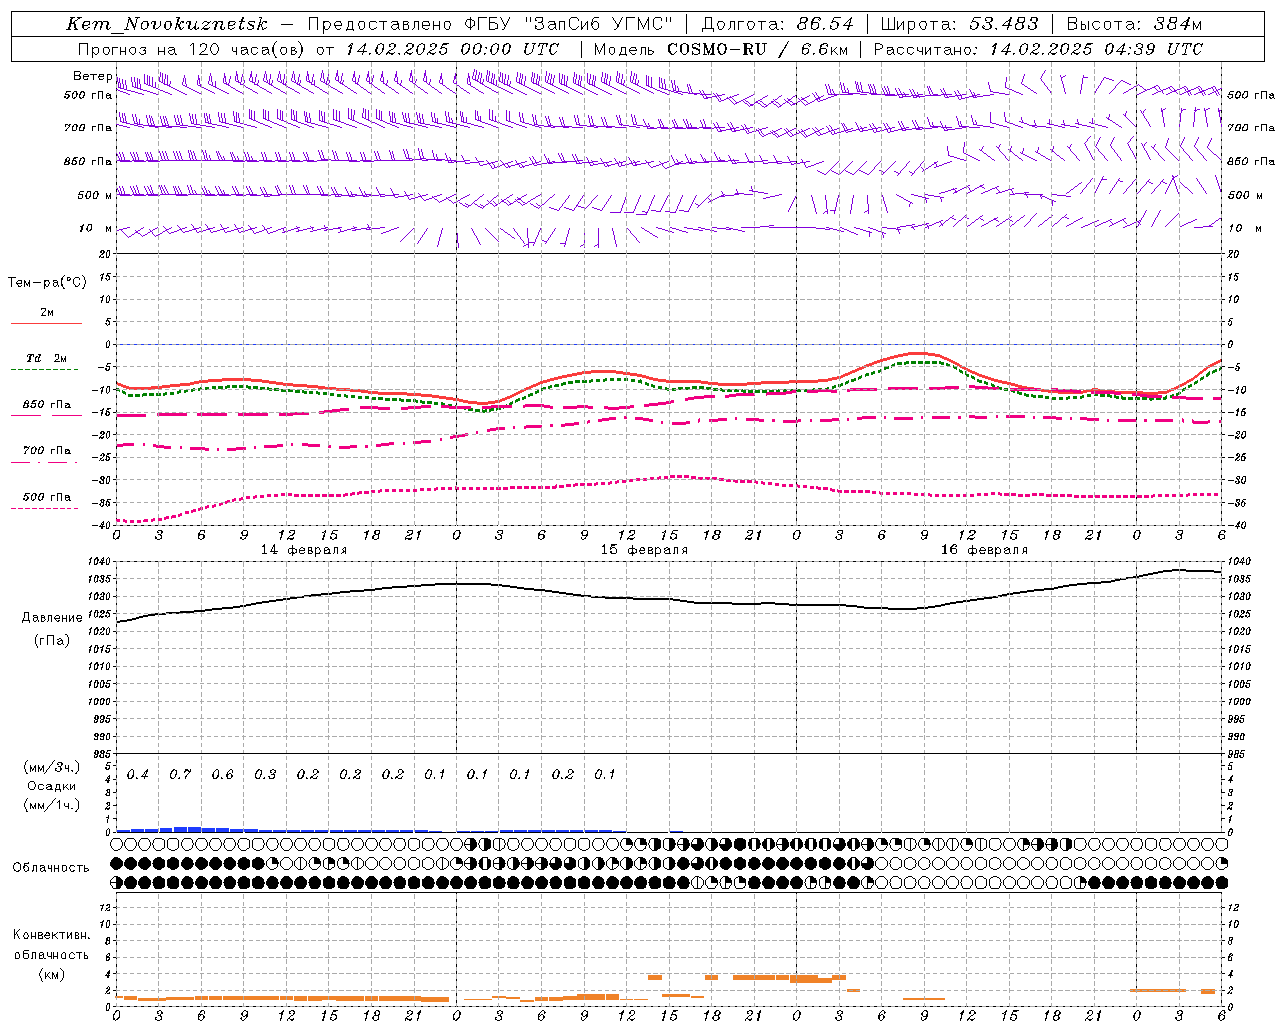Click the Kem_Novokuznetsk station title
The image size is (1280, 1024).
(x=167, y=24)
